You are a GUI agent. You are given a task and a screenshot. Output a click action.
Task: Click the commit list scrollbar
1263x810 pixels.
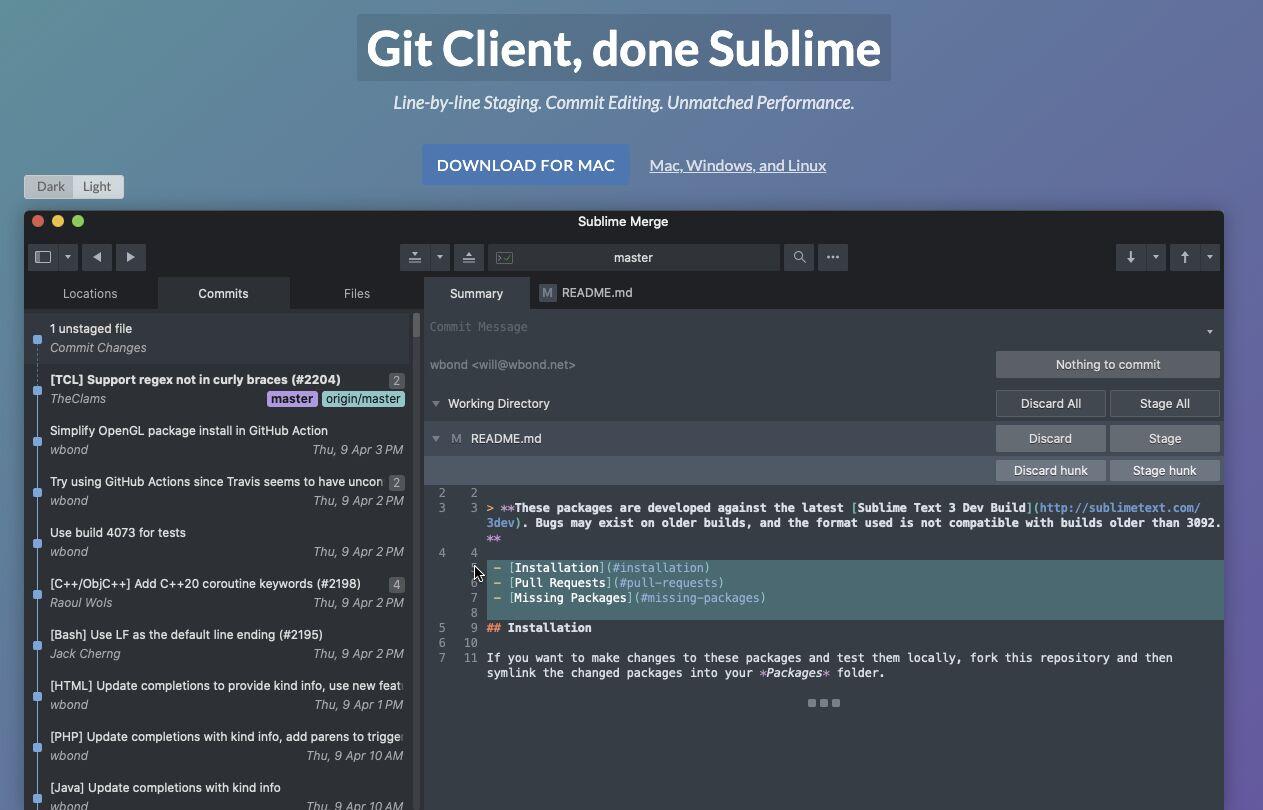pos(416,325)
